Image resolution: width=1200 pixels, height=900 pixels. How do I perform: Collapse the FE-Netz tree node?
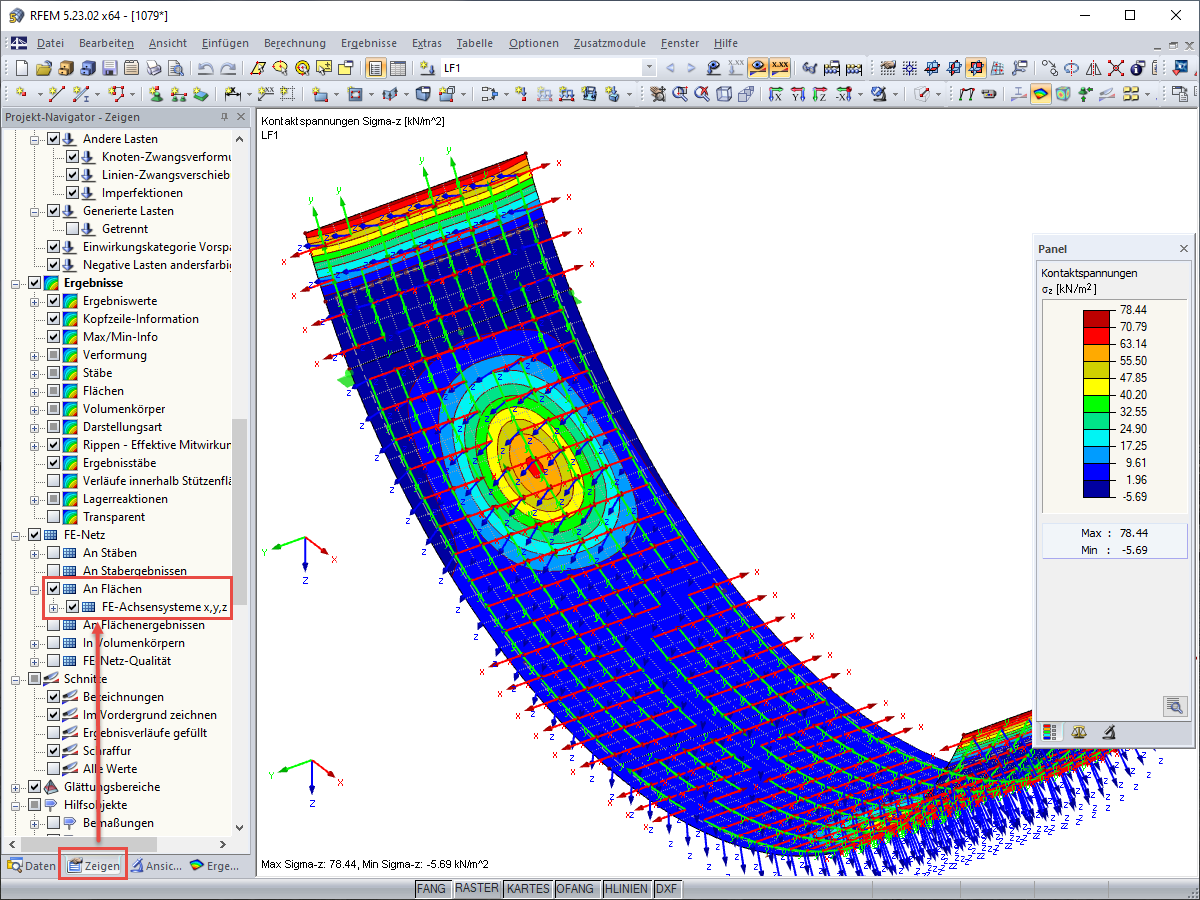click(16, 535)
